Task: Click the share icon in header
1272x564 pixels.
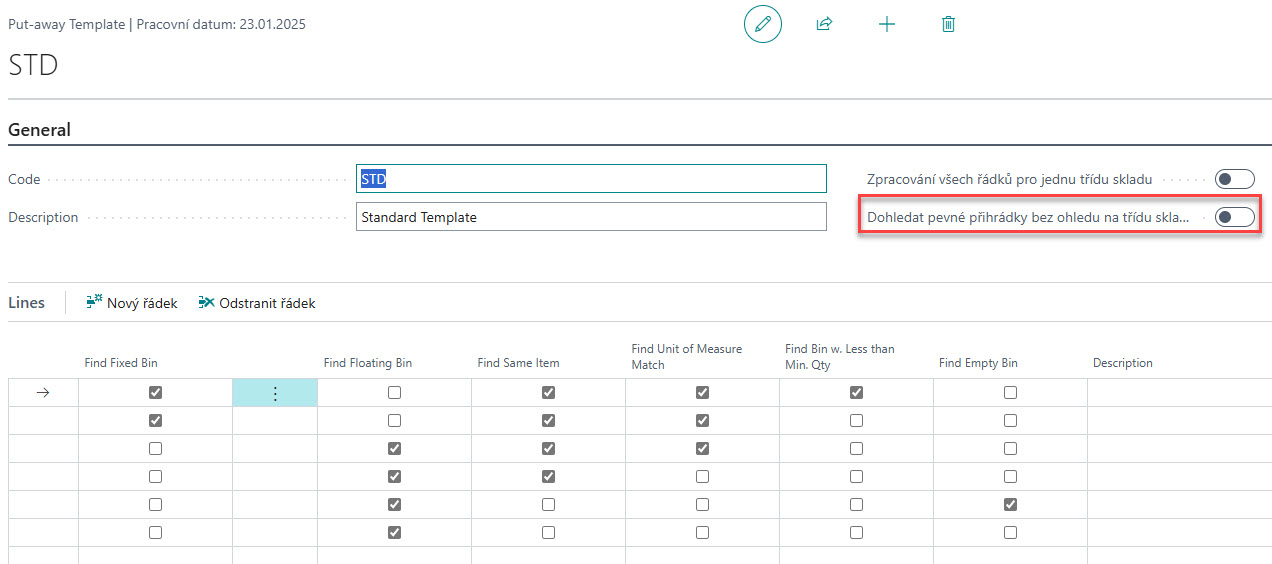Action: point(824,24)
